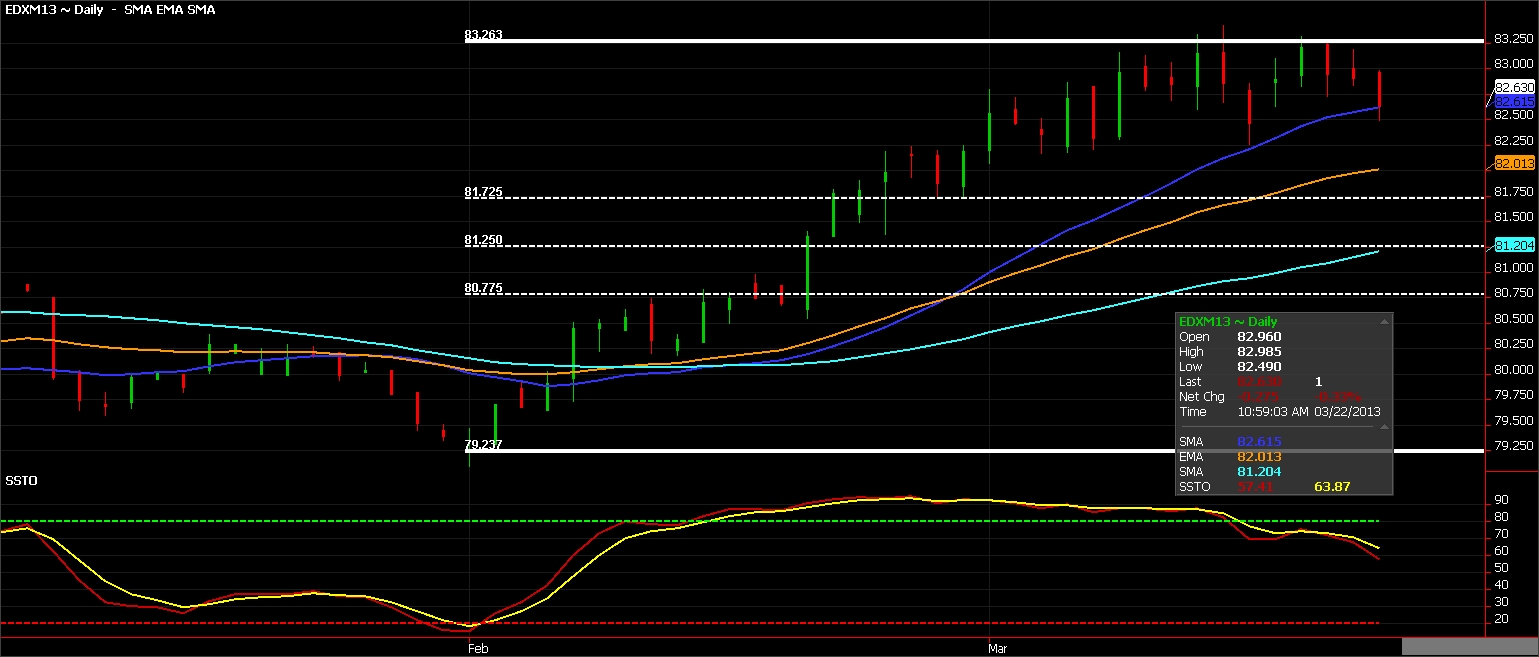Viewport: 1539px width, 657px height.
Task: Click the 81.000 price axis label
Action: tap(1514, 268)
